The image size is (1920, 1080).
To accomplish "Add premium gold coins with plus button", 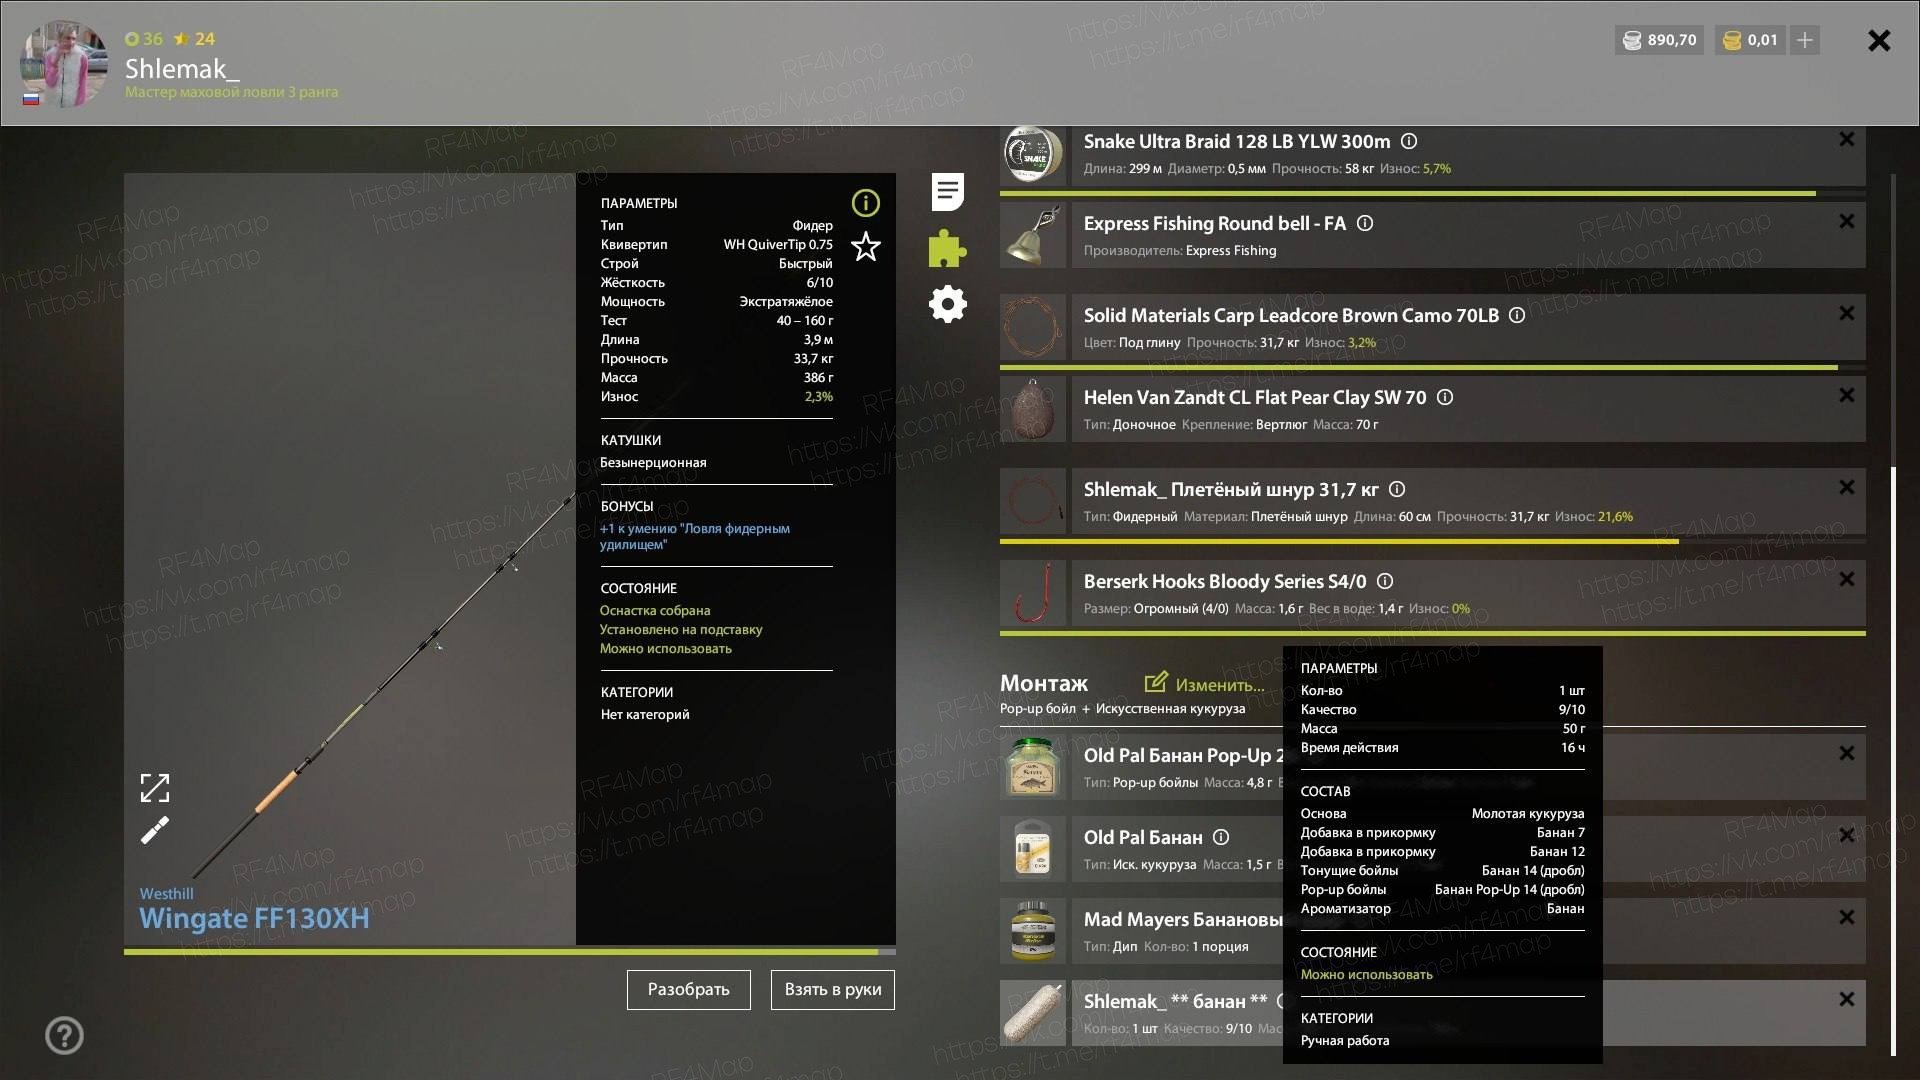I will click(1805, 40).
